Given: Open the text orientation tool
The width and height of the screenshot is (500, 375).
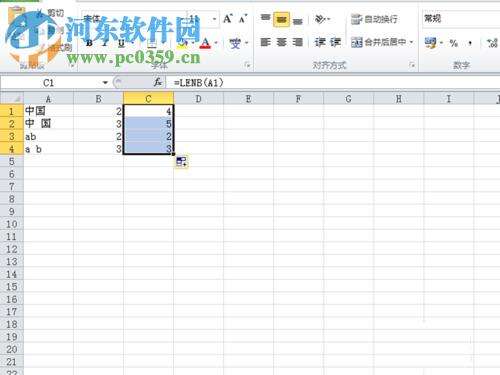Looking at the screenshot, I should pos(322,19).
